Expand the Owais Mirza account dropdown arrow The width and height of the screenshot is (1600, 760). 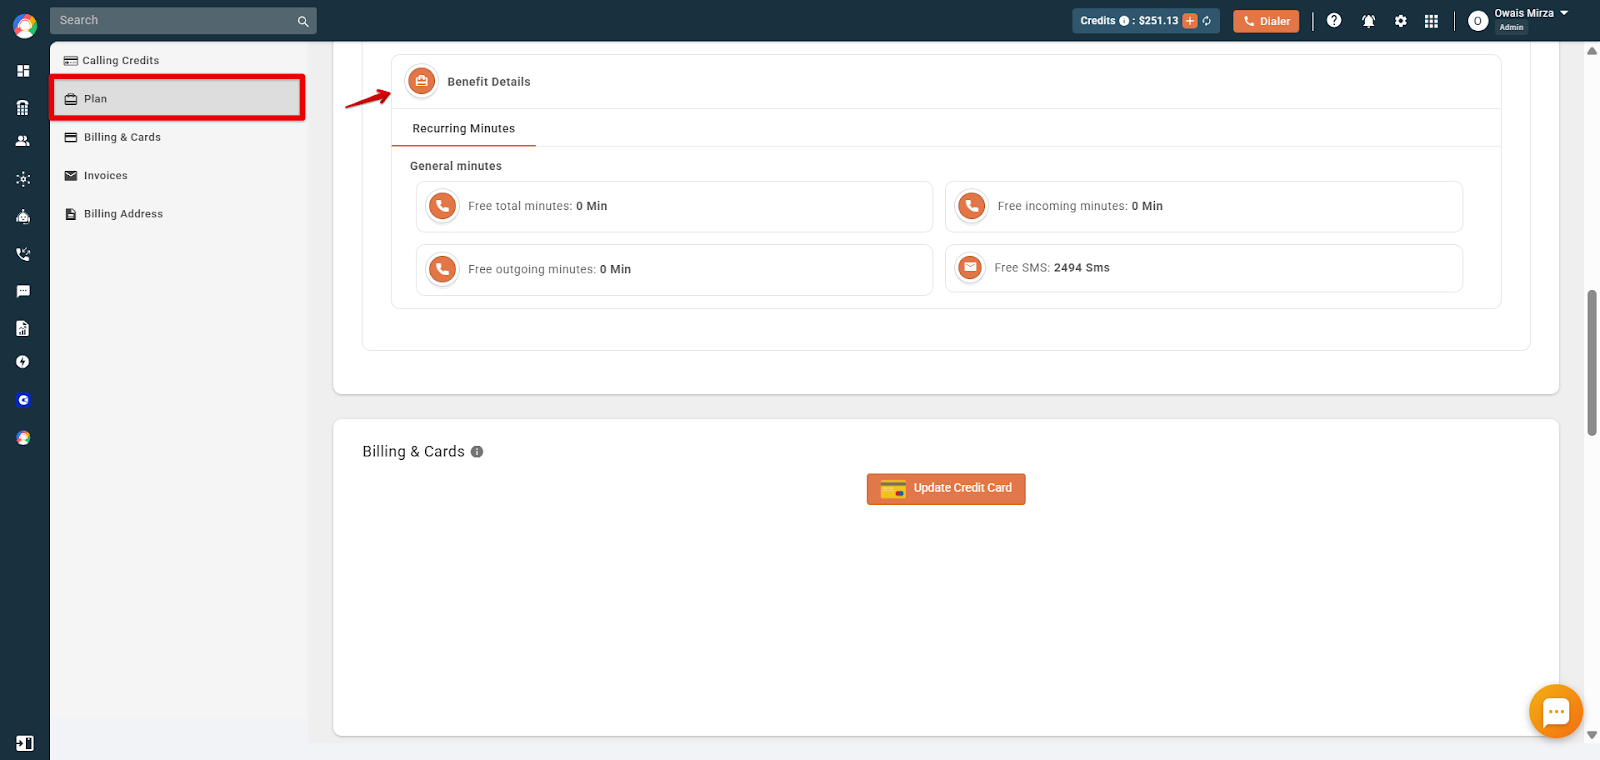tap(1564, 13)
